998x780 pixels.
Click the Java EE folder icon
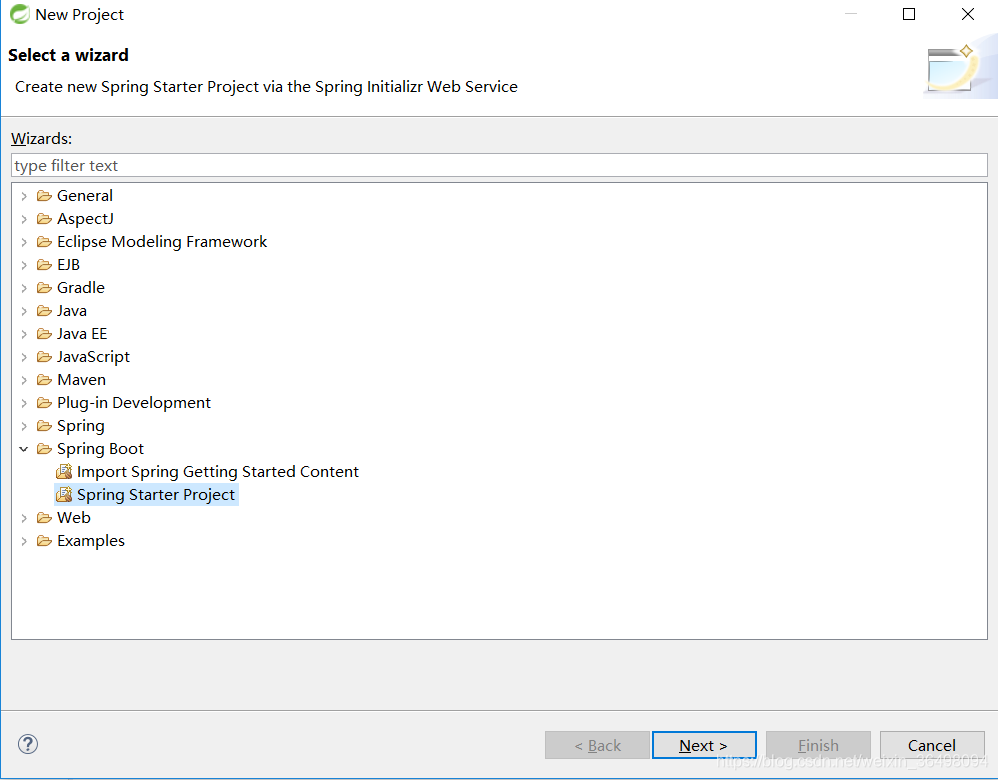44,334
